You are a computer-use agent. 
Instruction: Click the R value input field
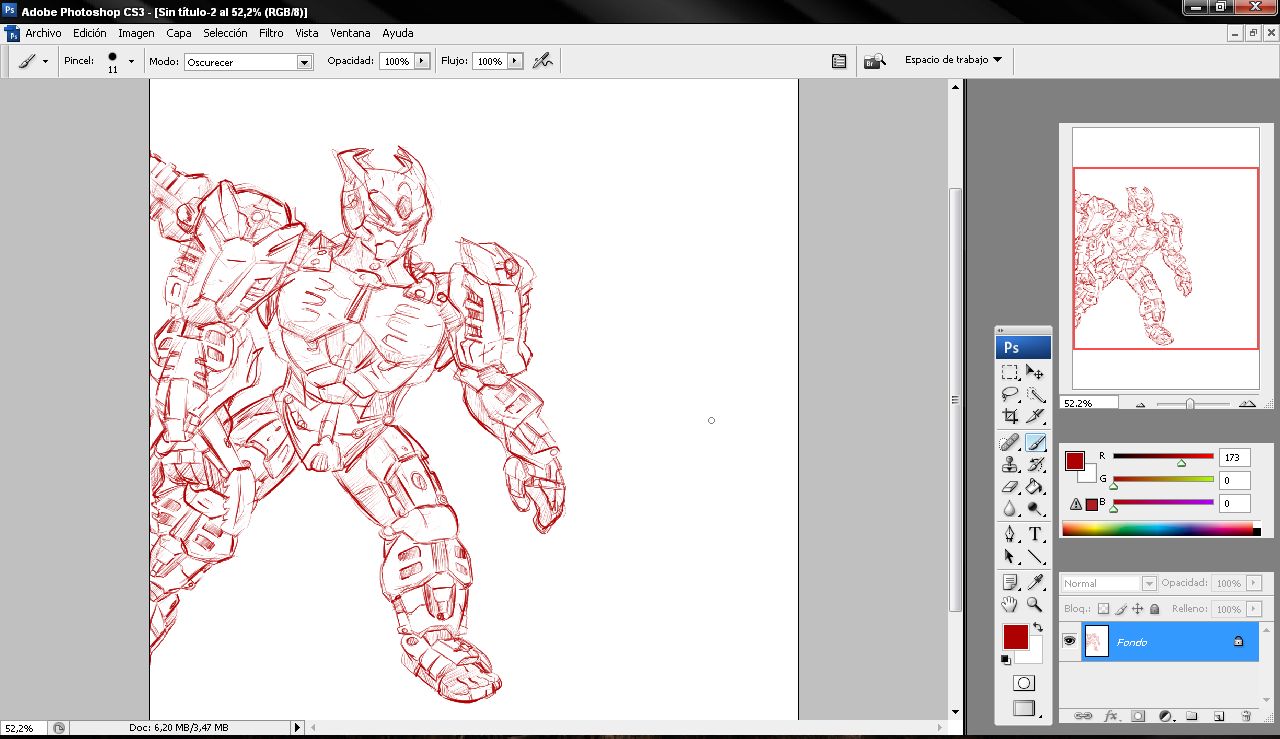pos(1234,457)
